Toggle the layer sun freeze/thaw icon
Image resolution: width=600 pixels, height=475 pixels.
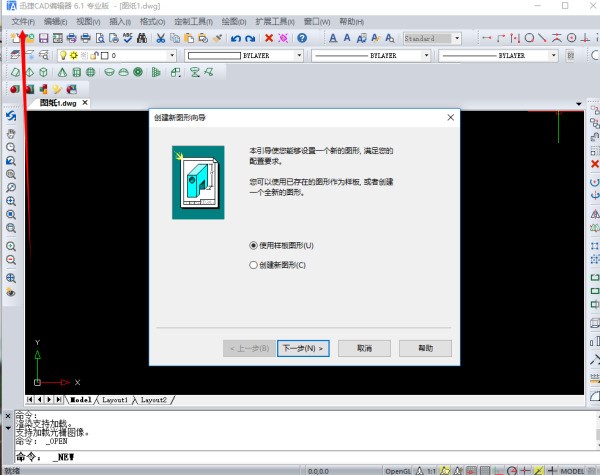(73, 55)
